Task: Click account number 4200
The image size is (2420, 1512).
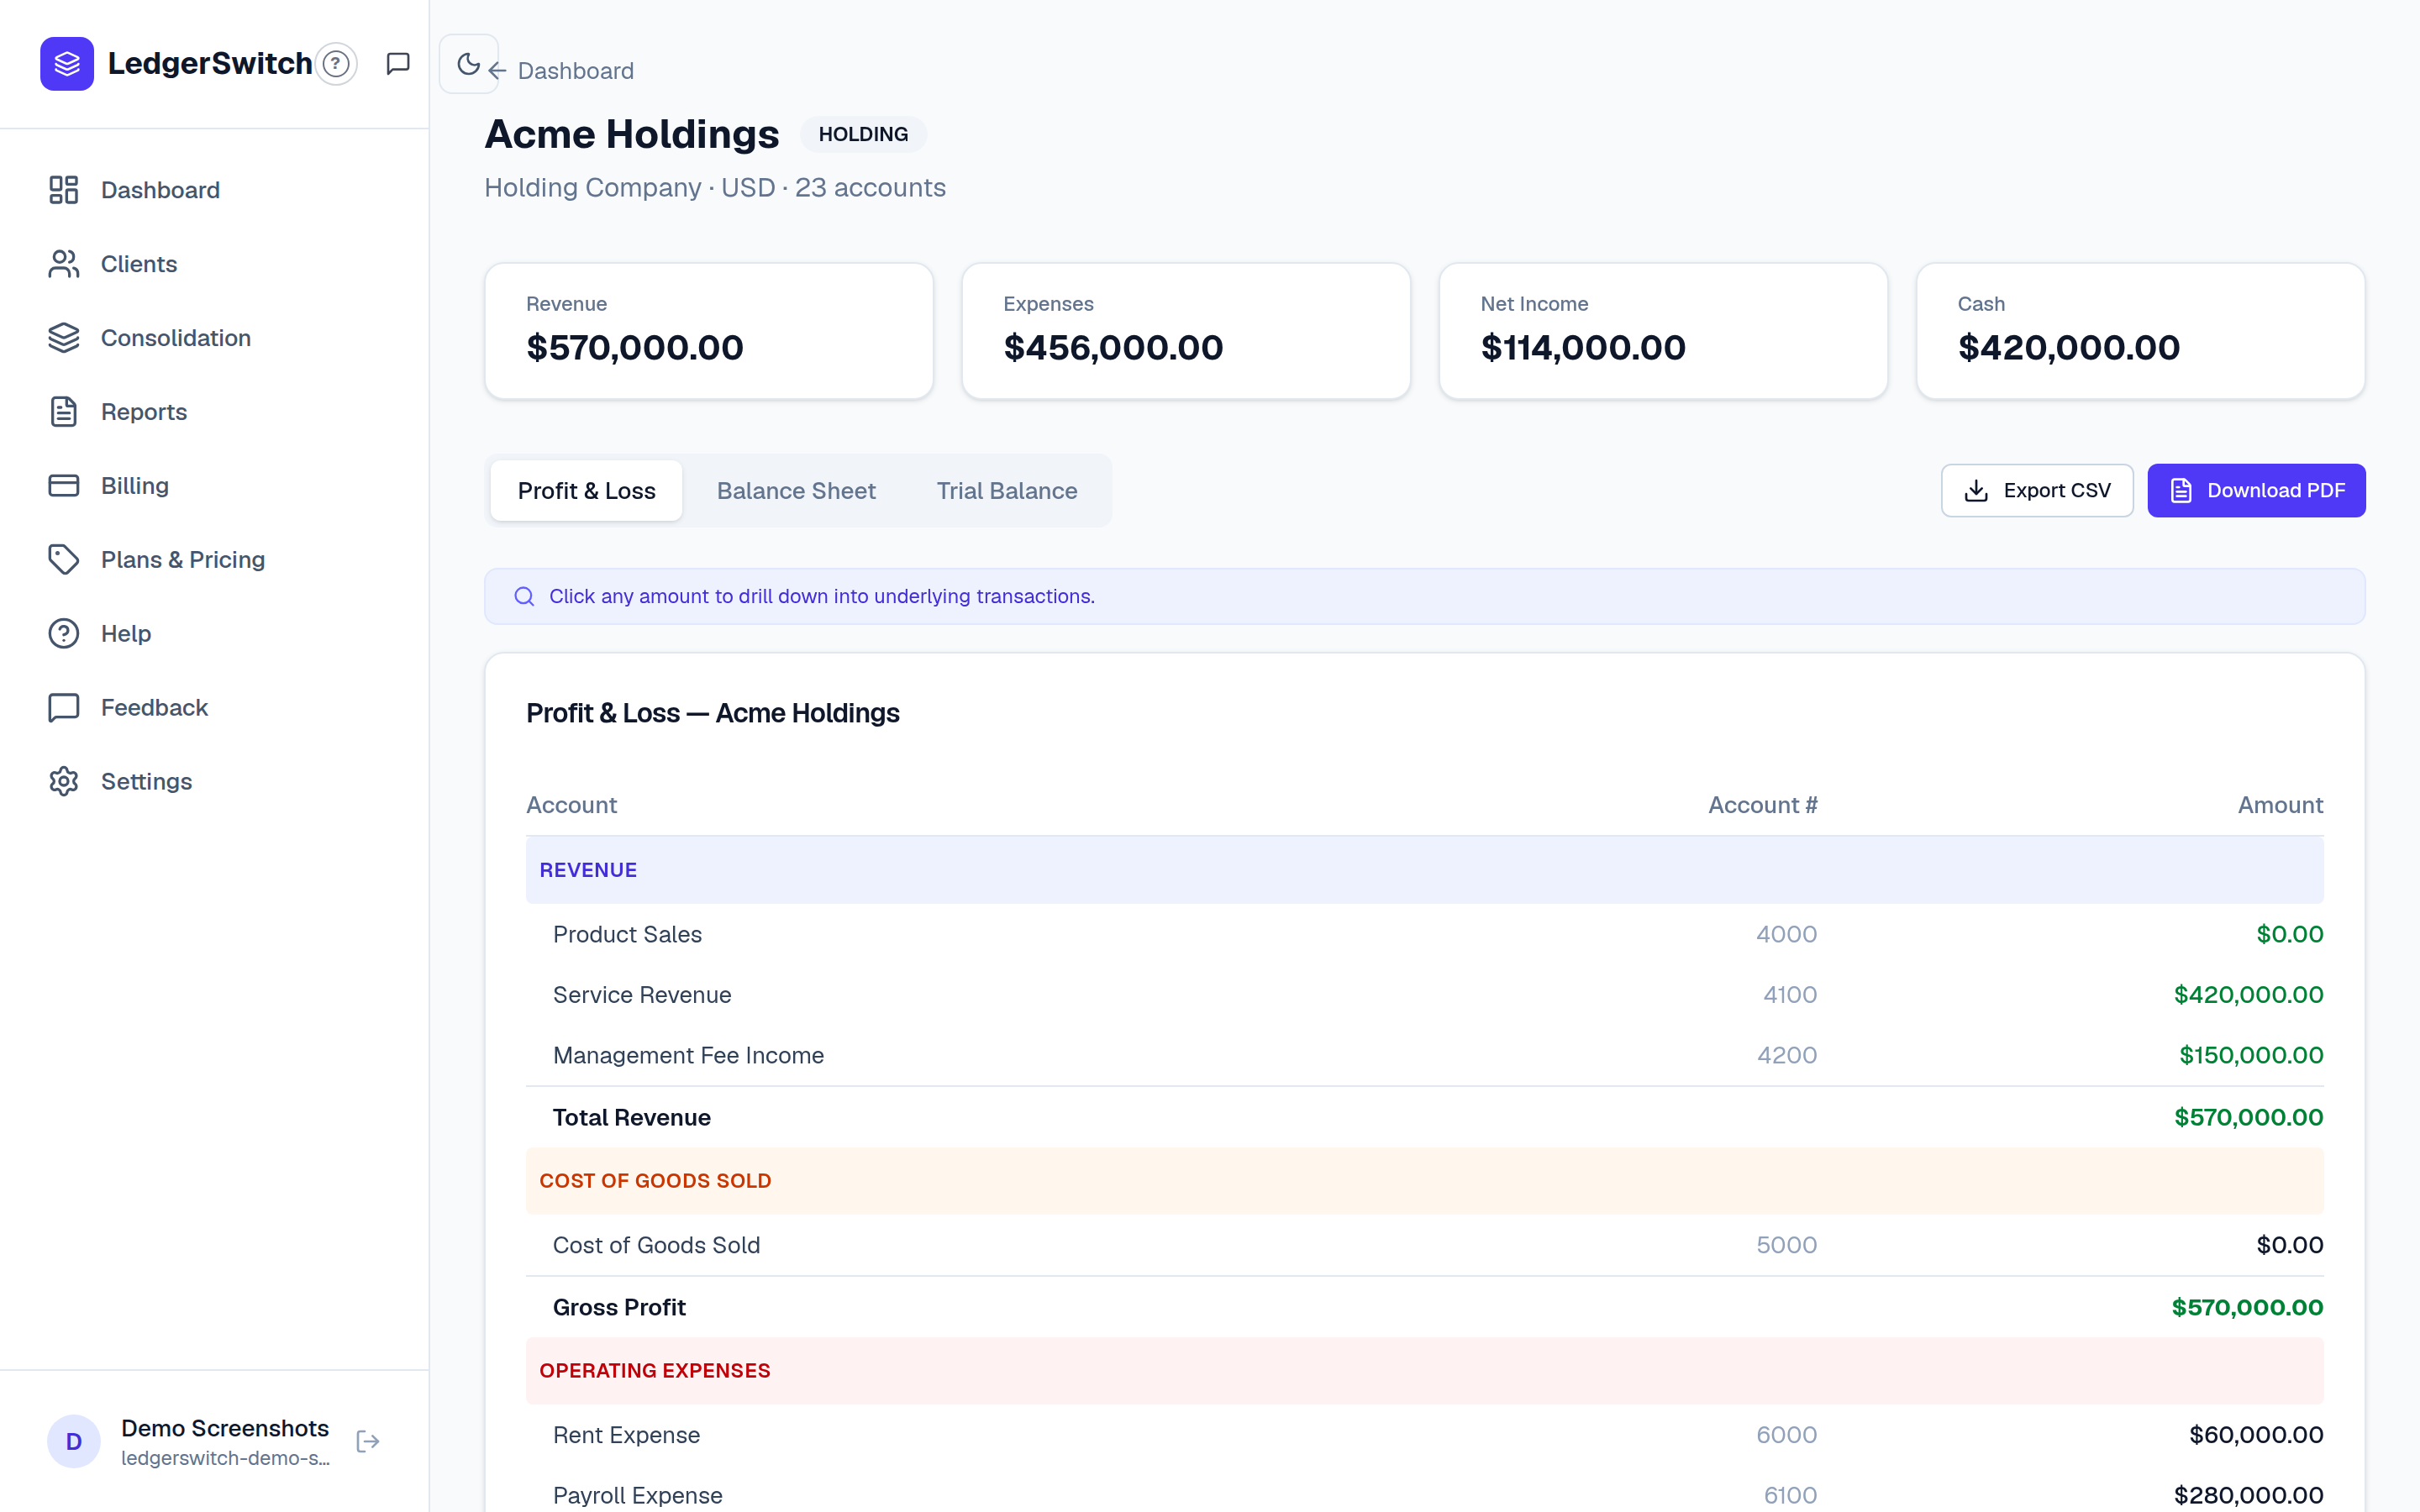Action: point(1786,1055)
